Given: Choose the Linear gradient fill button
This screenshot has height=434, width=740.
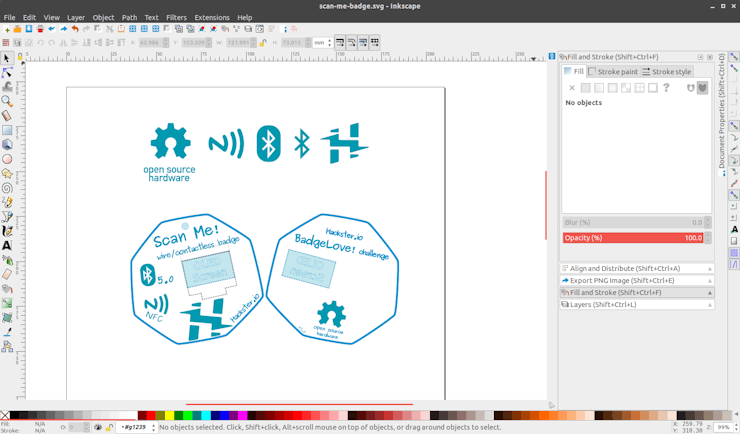Looking at the screenshot, I should 599,88.
